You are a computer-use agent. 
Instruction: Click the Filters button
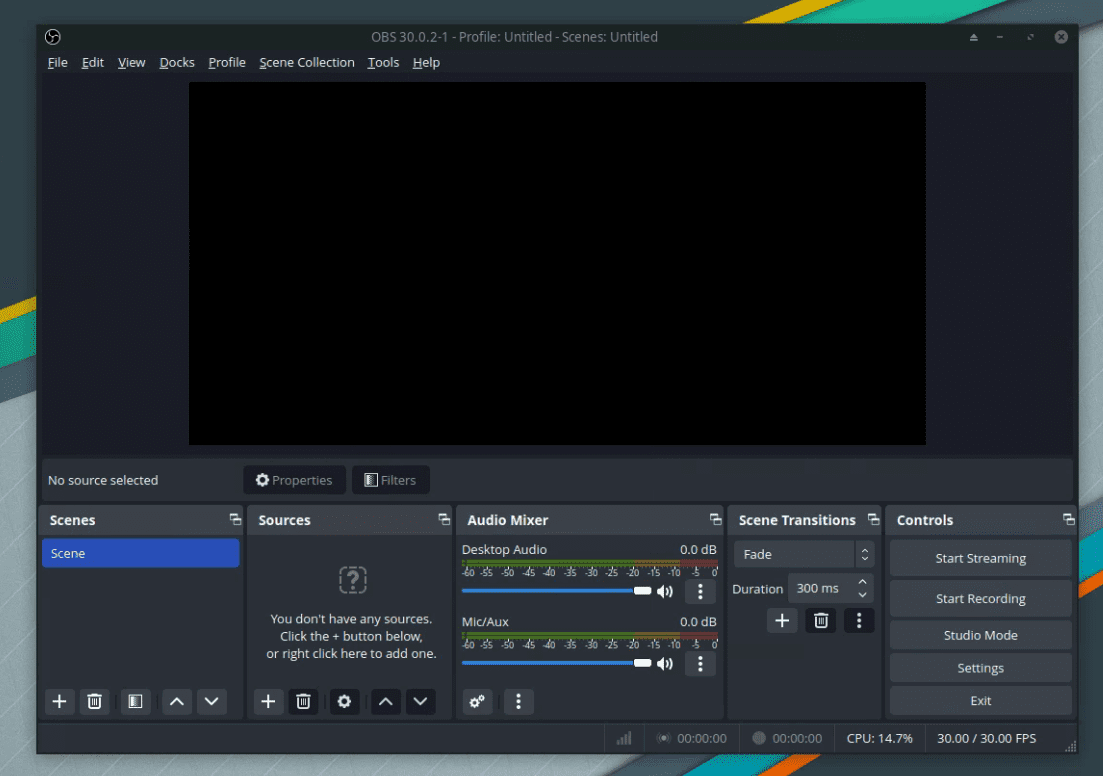coord(390,480)
